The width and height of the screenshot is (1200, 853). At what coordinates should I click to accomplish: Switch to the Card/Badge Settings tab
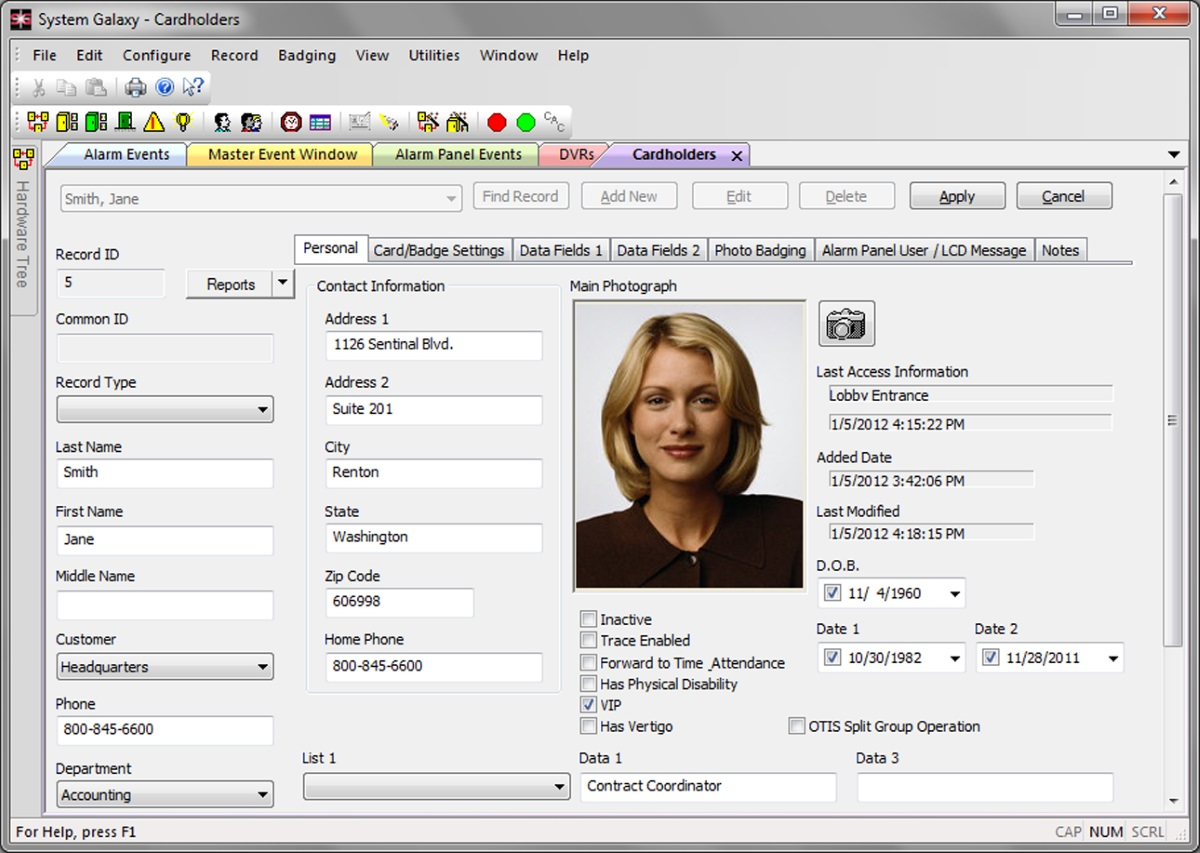(x=438, y=250)
